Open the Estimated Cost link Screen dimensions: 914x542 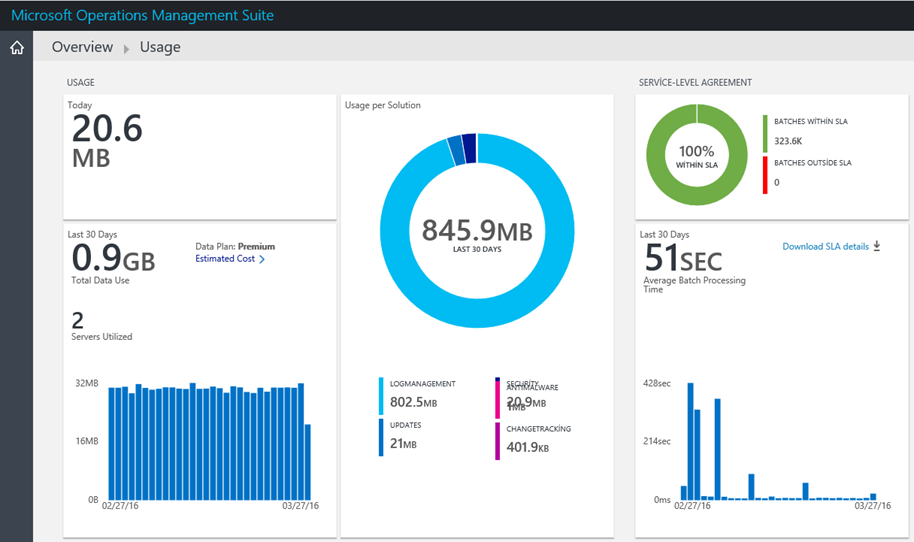[224, 259]
